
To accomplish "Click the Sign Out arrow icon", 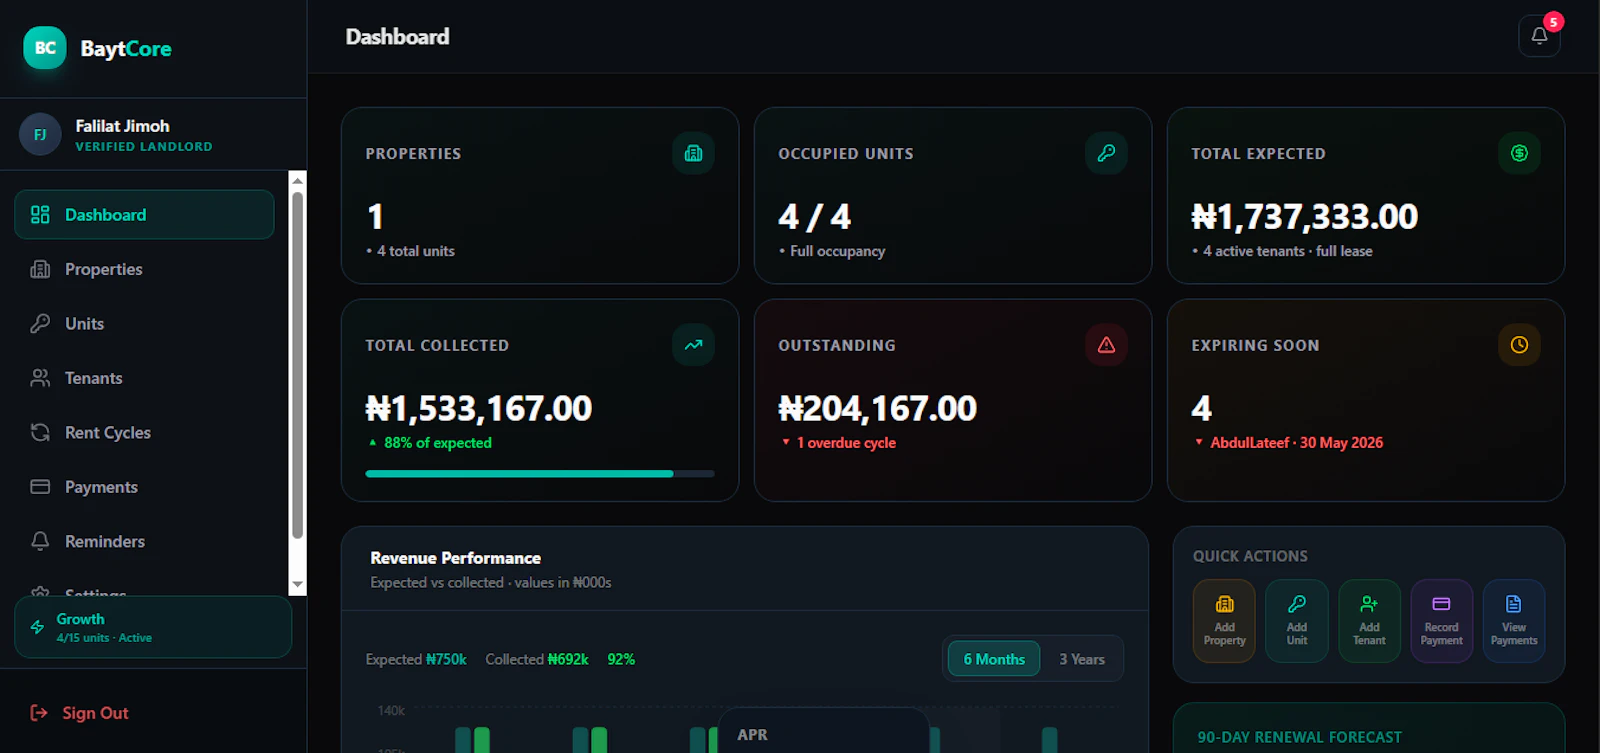I will click(x=39, y=713).
